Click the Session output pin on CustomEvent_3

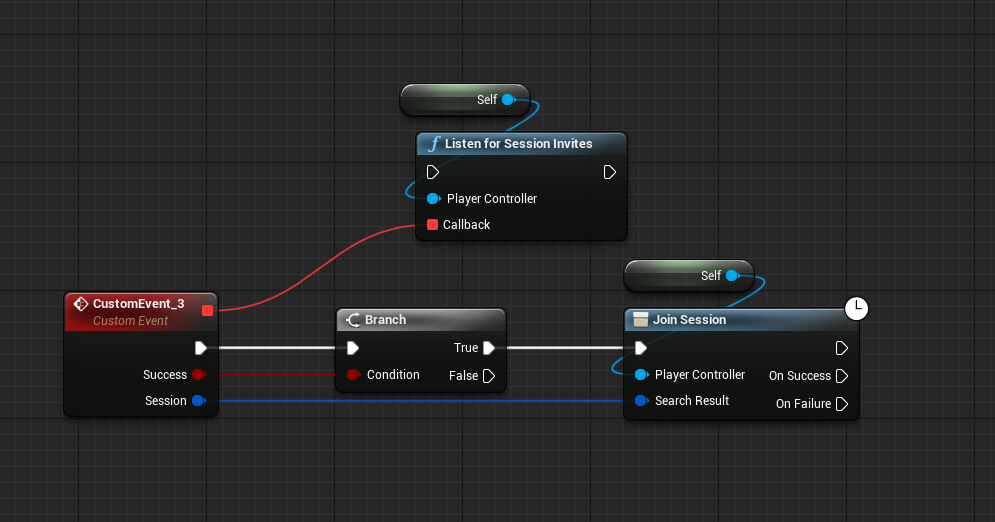tap(198, 401)
